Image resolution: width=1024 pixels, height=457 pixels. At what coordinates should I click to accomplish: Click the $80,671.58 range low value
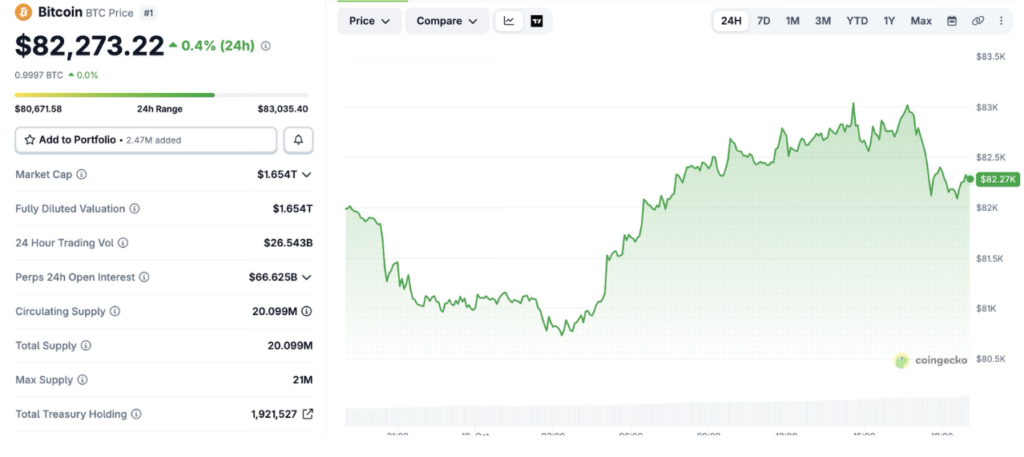[x=39, y=109]
